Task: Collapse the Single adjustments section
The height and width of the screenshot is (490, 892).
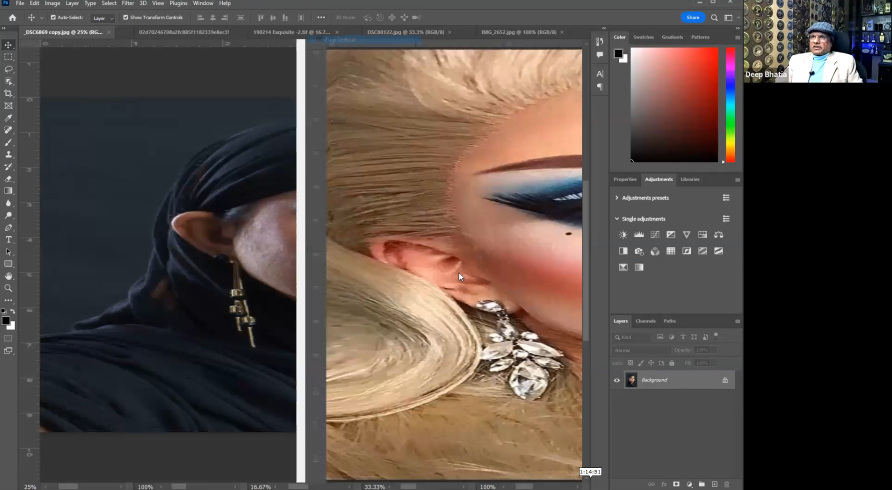Action: click(617, 218)
